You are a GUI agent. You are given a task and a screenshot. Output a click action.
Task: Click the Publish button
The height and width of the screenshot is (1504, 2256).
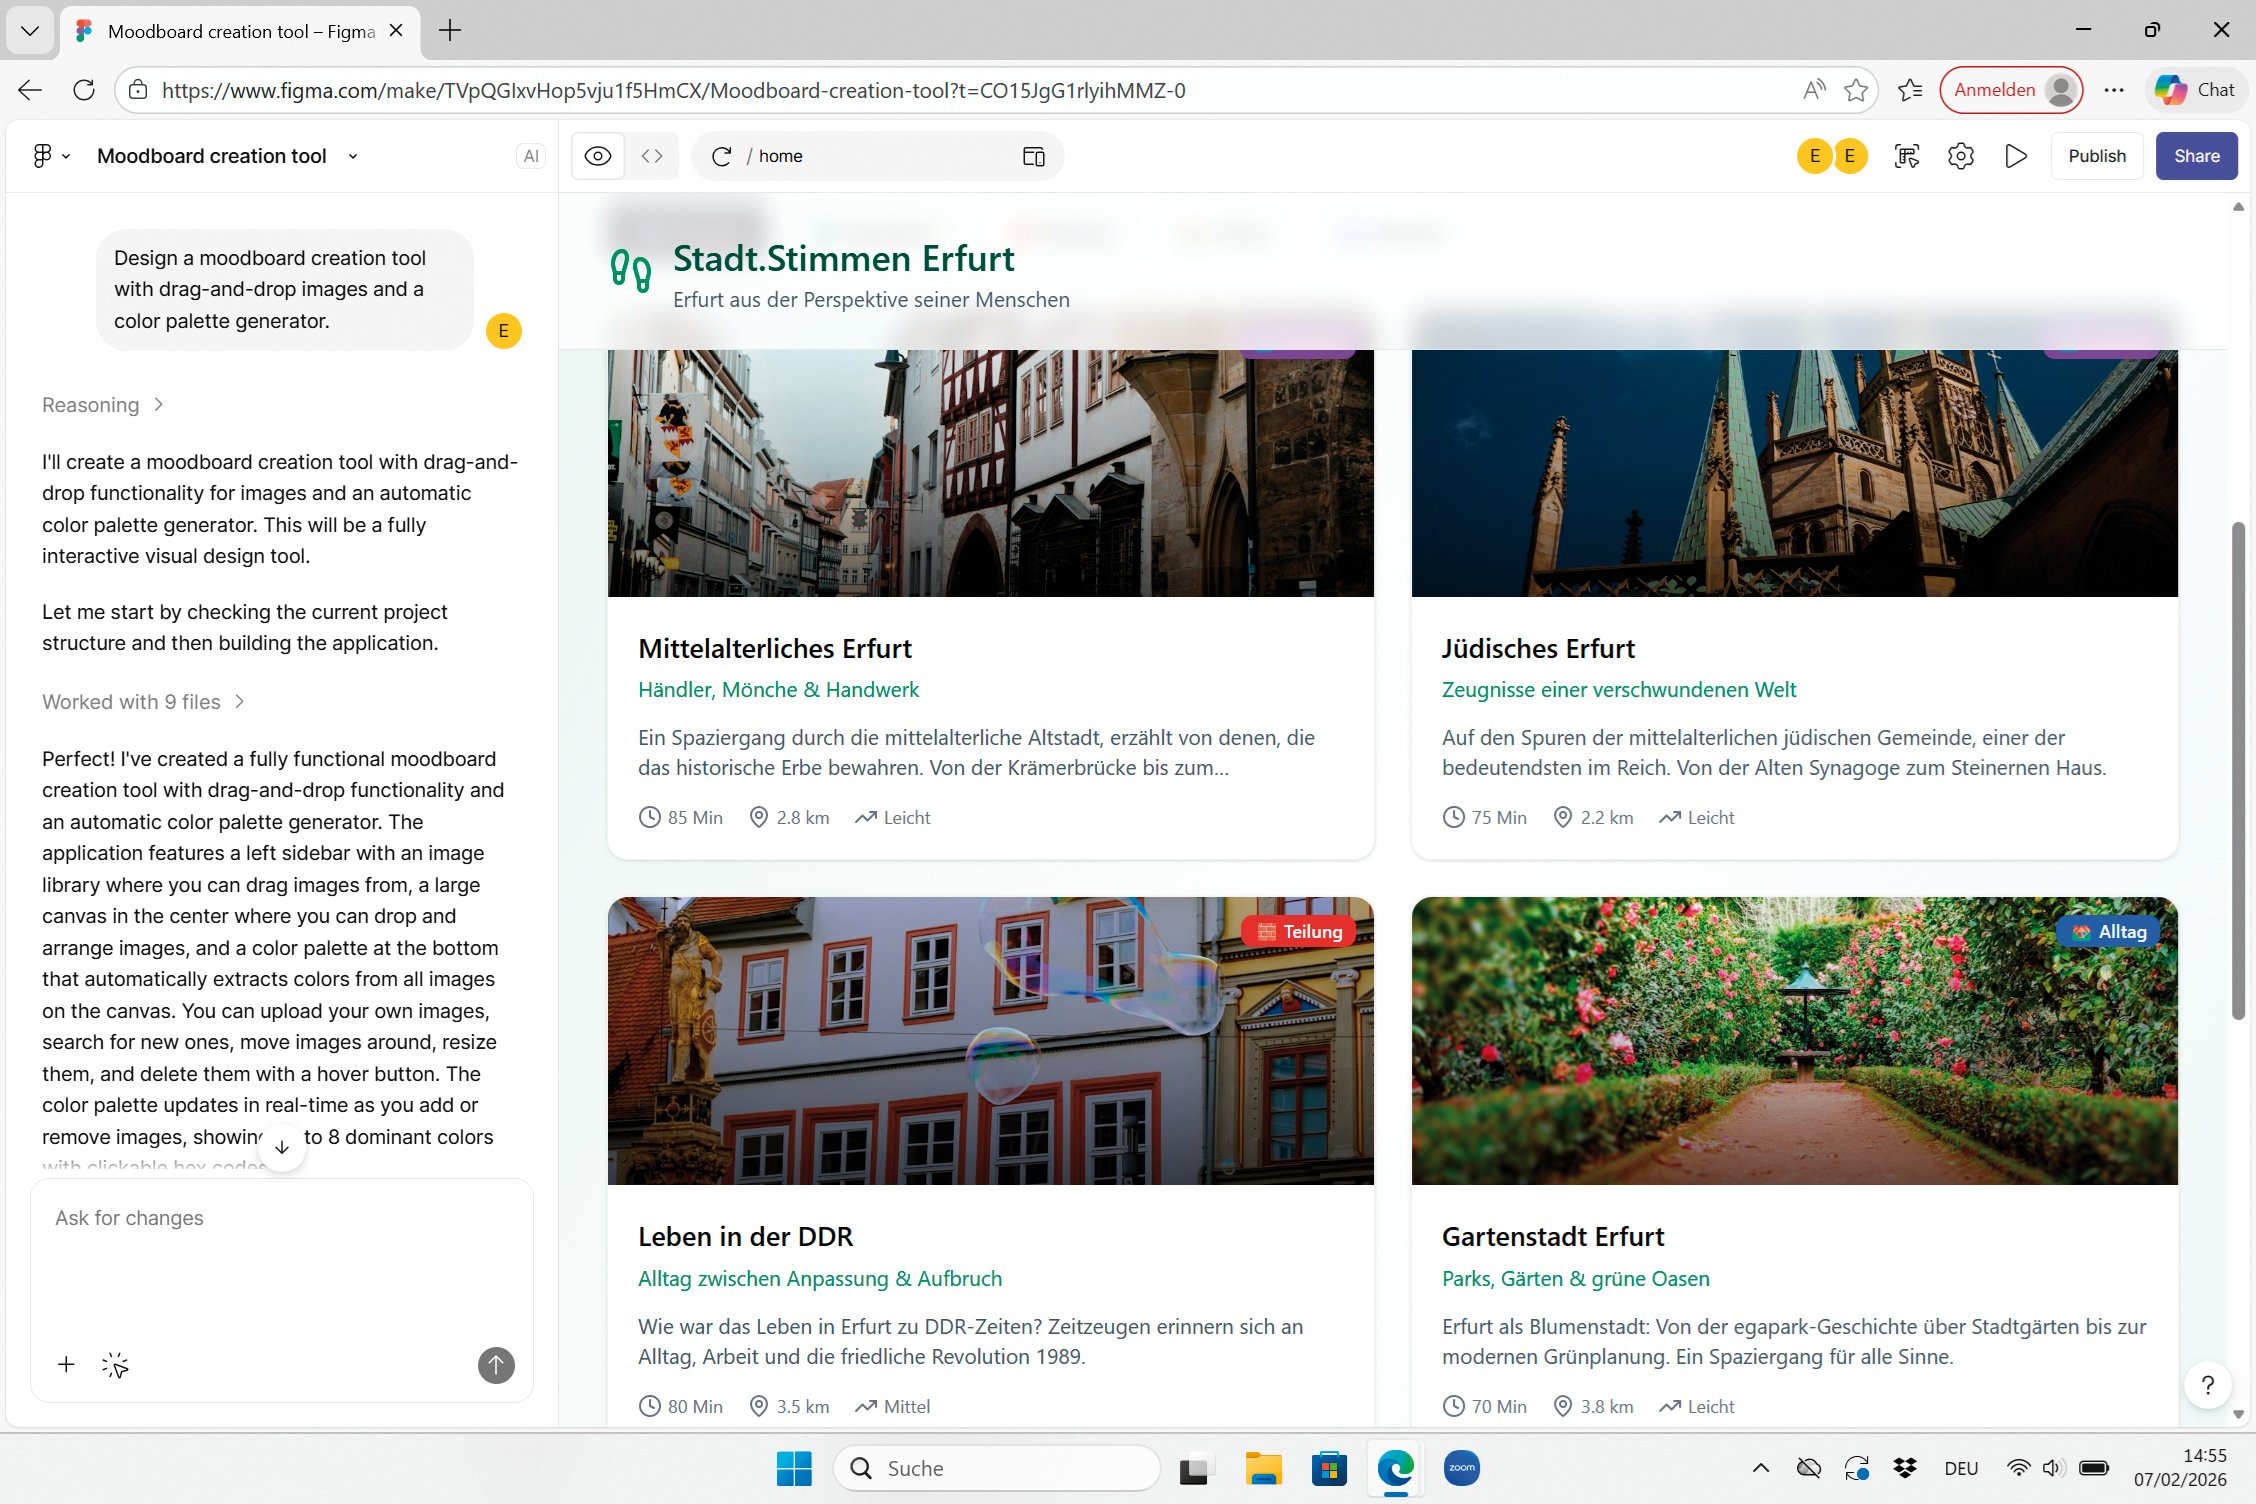coord(2097,156)
